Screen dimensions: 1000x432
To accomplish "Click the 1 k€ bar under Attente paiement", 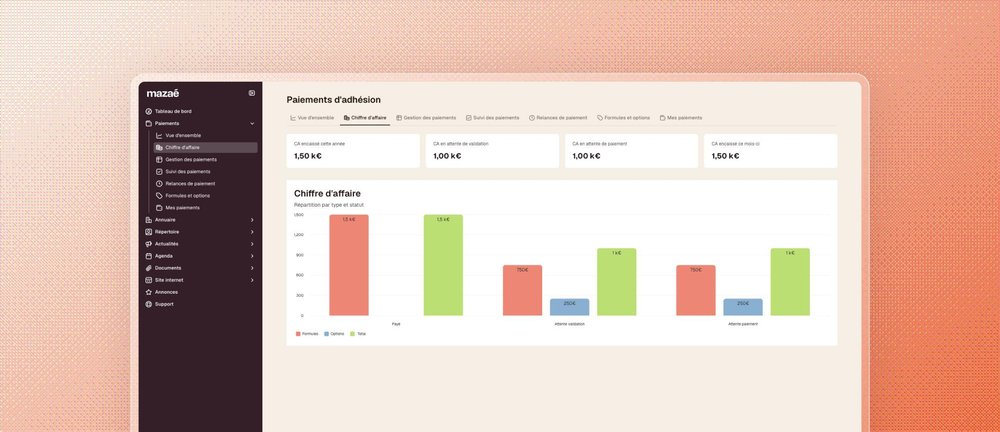I will click(x=790, y=282).
